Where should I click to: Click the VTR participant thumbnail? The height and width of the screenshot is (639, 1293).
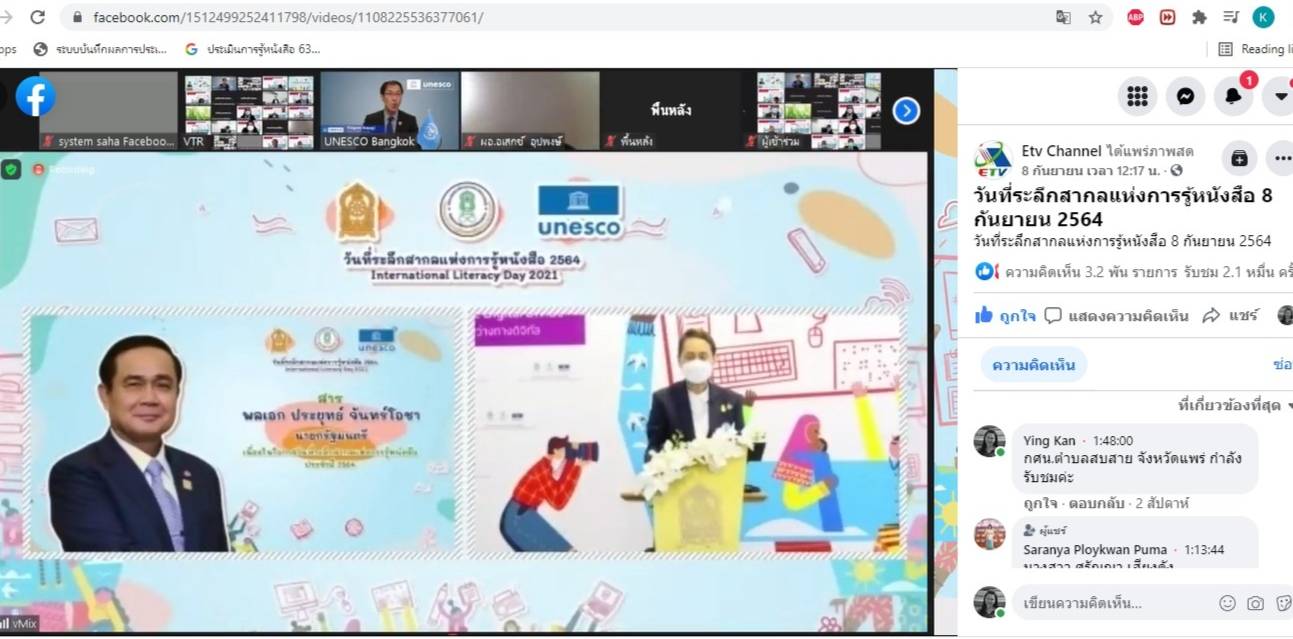[x=249, y=110]
